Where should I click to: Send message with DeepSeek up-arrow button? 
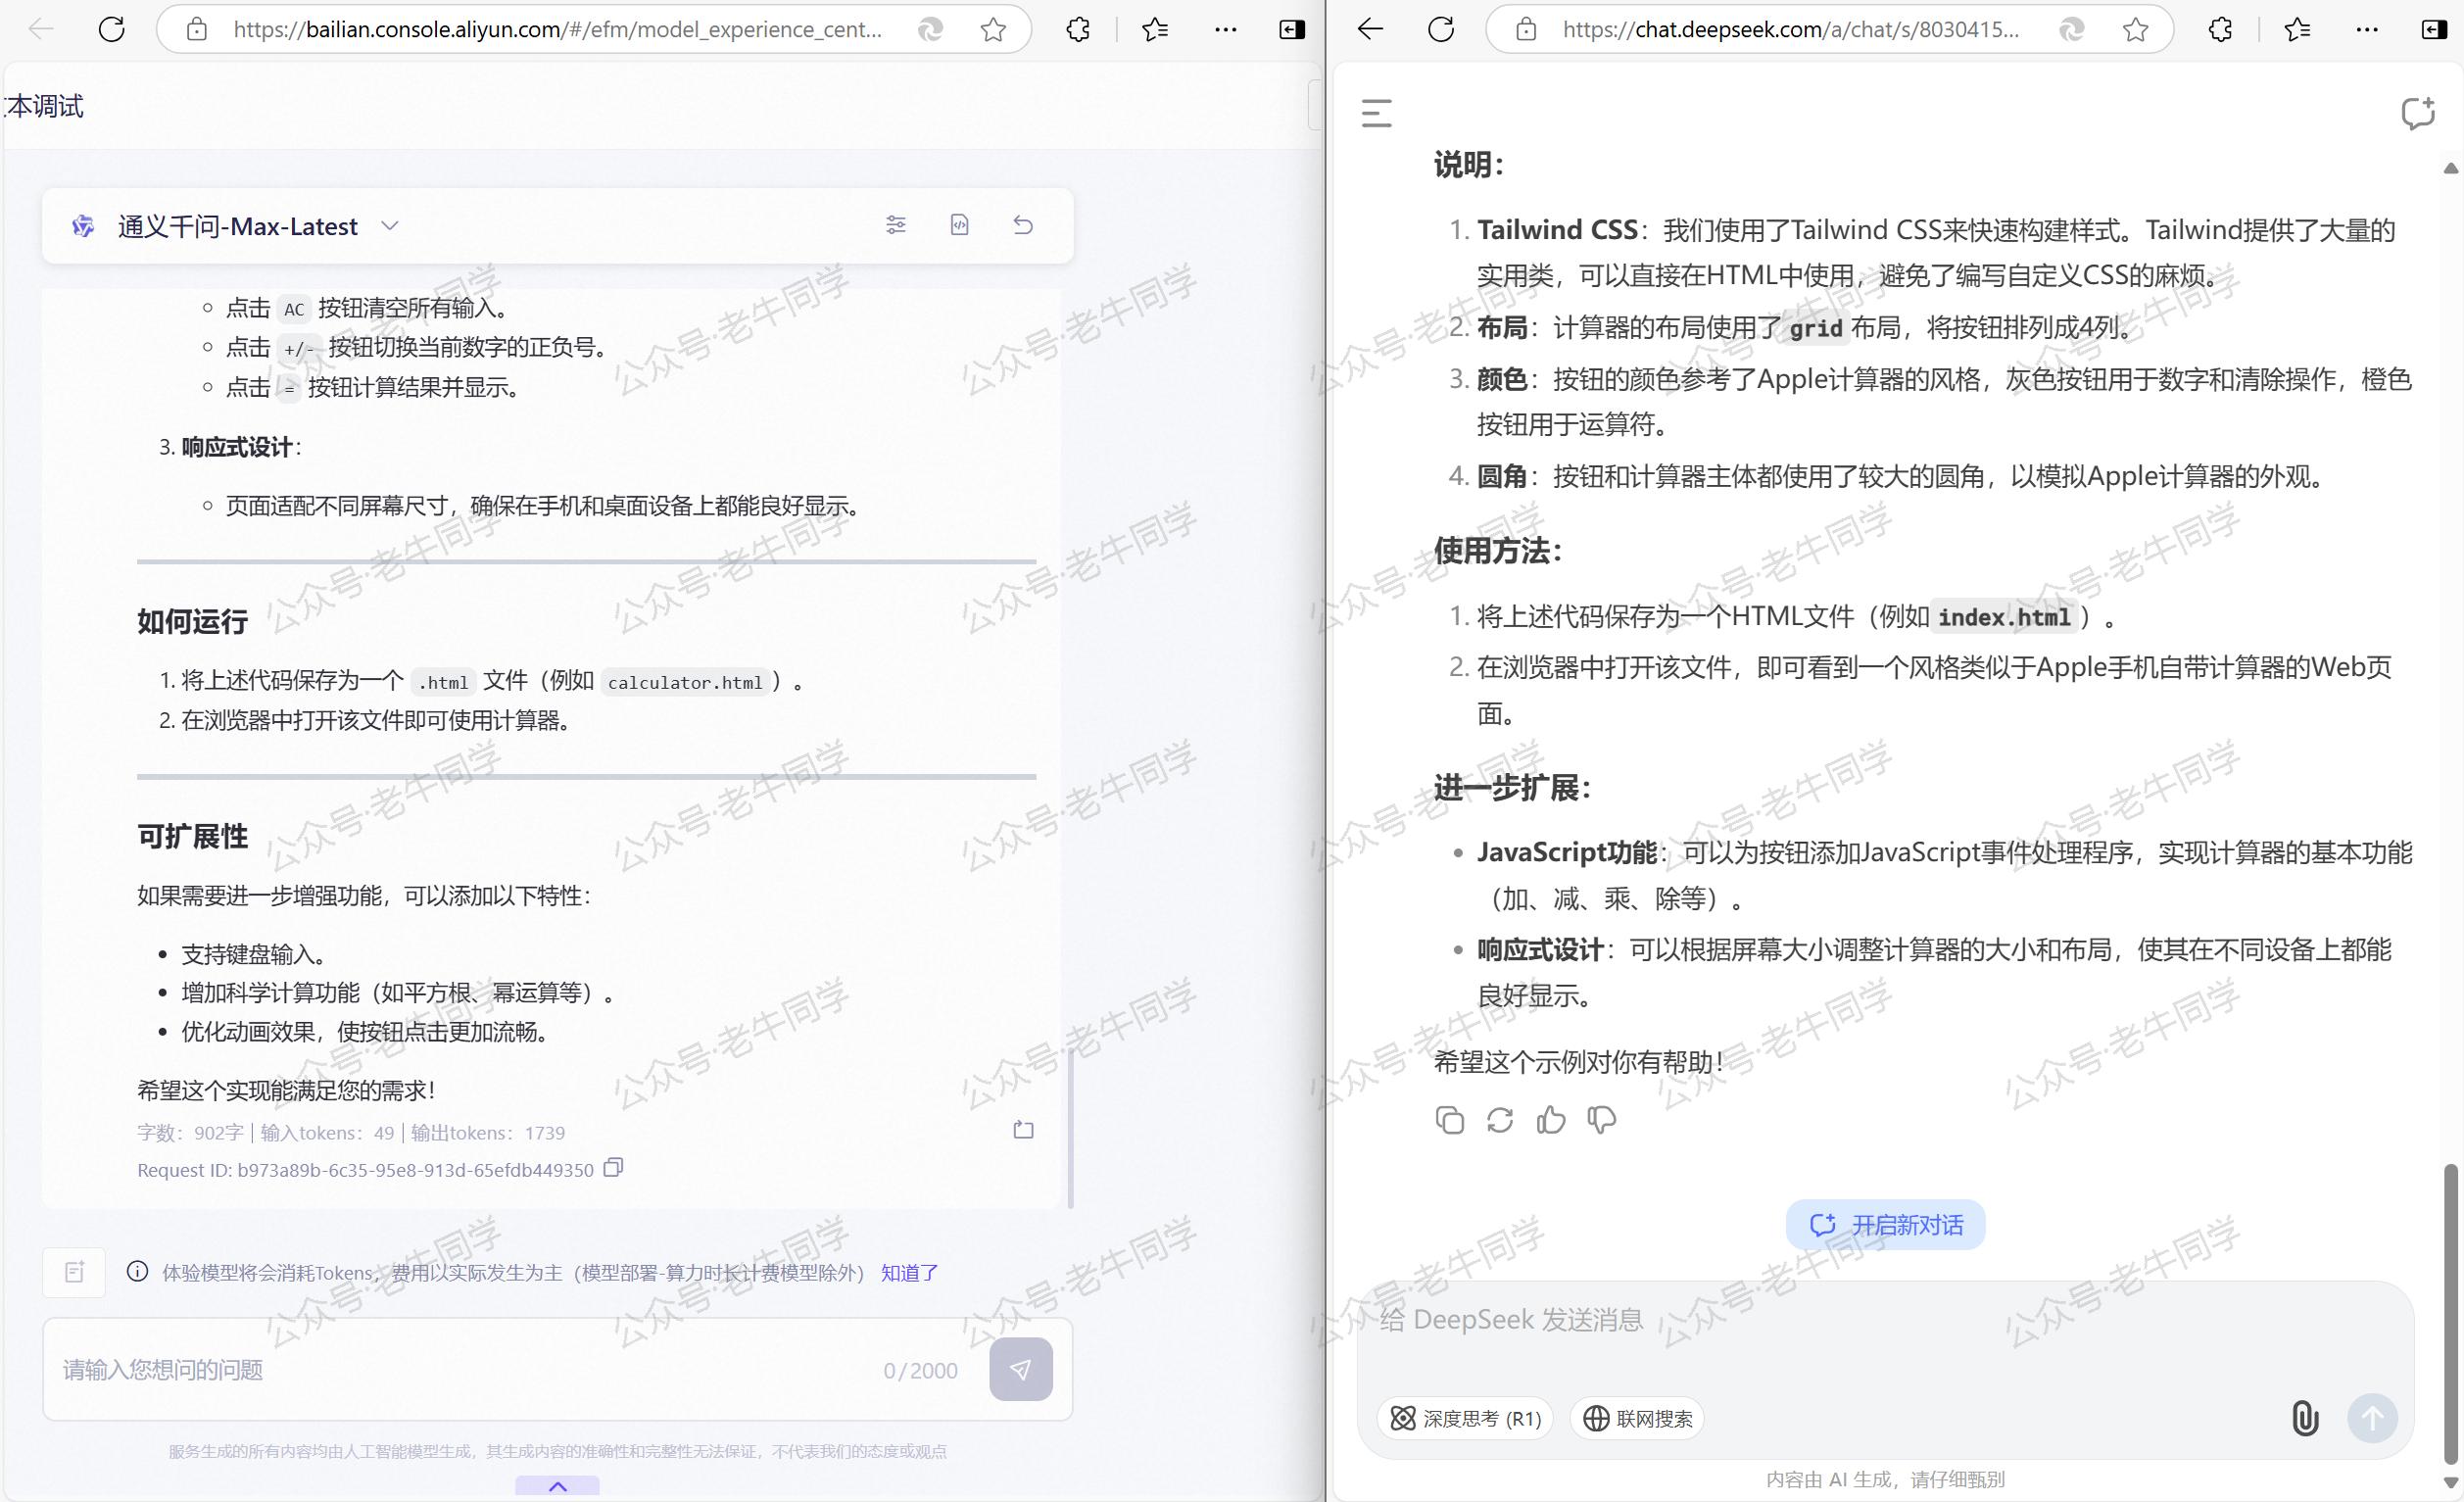pos(2372,1418)
